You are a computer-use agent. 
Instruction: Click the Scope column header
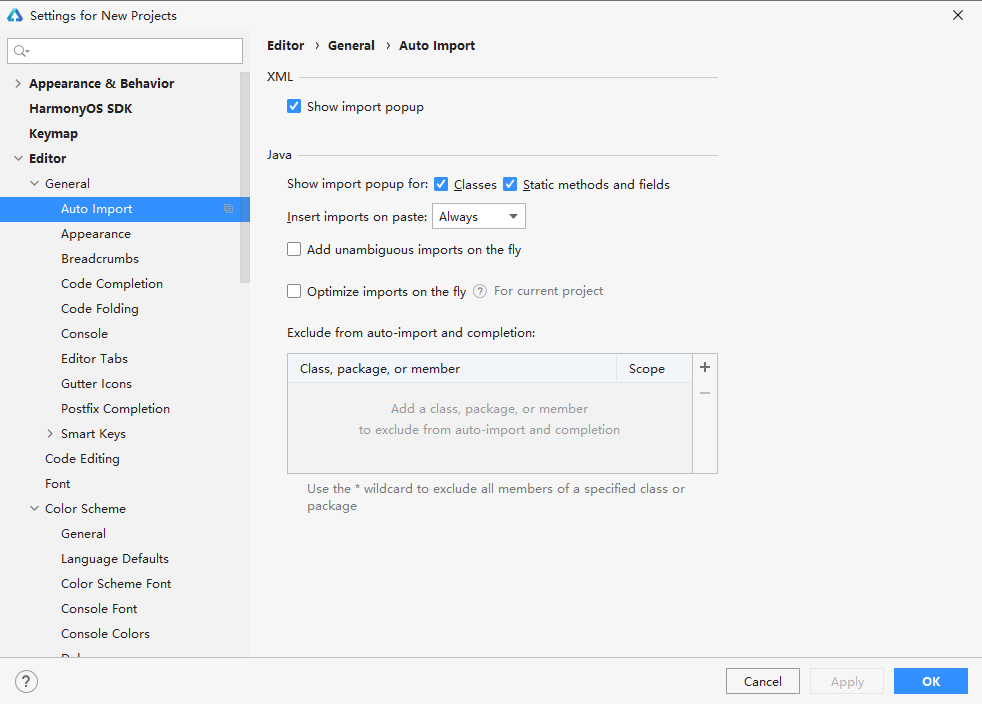[654, 368]
